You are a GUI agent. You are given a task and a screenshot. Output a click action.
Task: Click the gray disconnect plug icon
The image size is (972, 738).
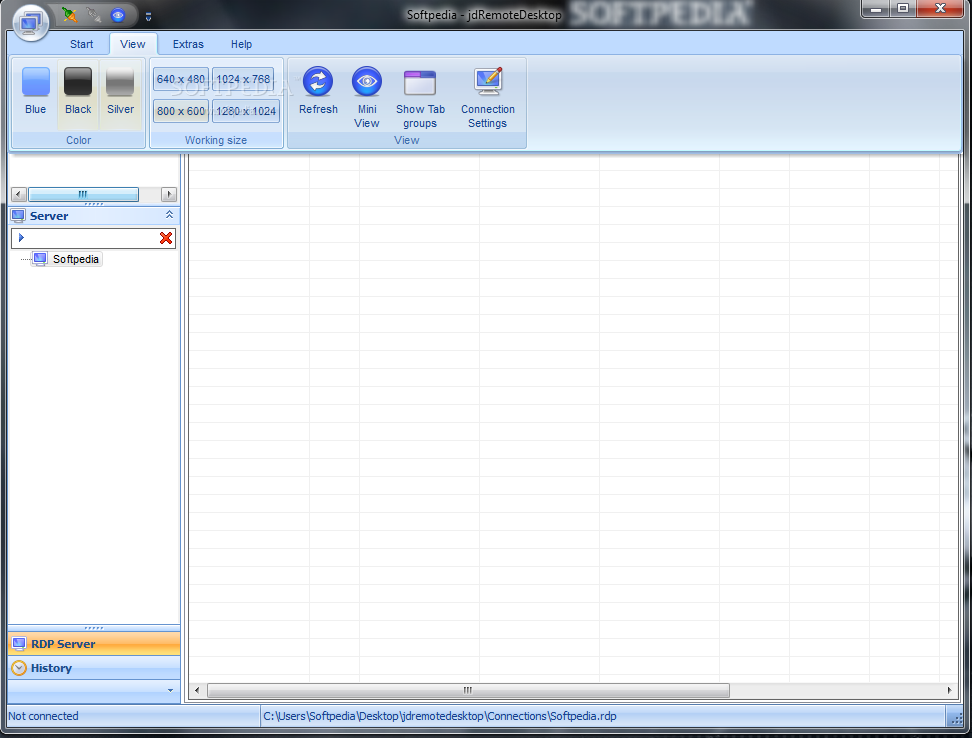(x=94, y=15)
